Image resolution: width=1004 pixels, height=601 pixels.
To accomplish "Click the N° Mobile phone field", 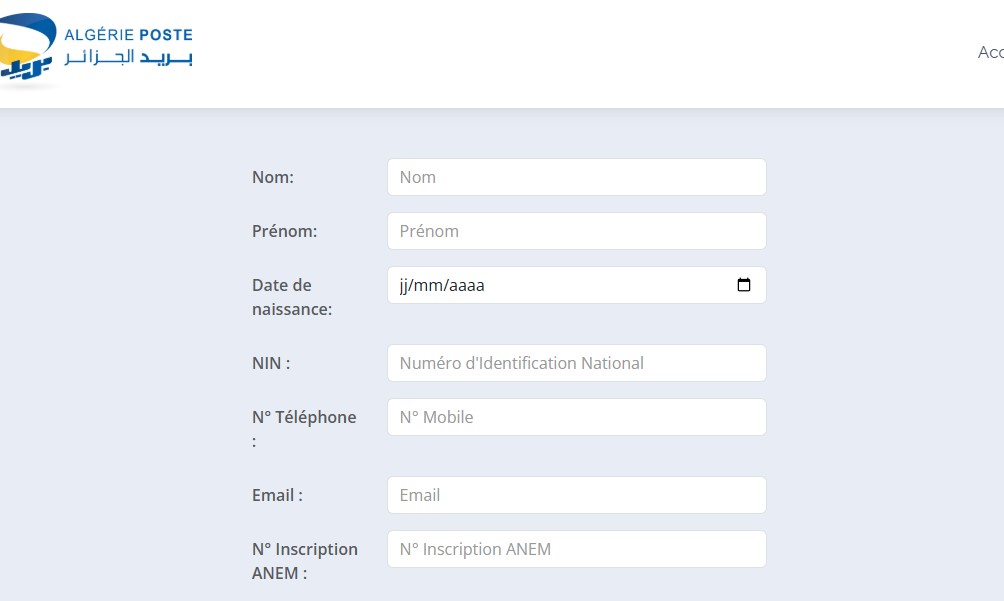I will coord(576,417).
